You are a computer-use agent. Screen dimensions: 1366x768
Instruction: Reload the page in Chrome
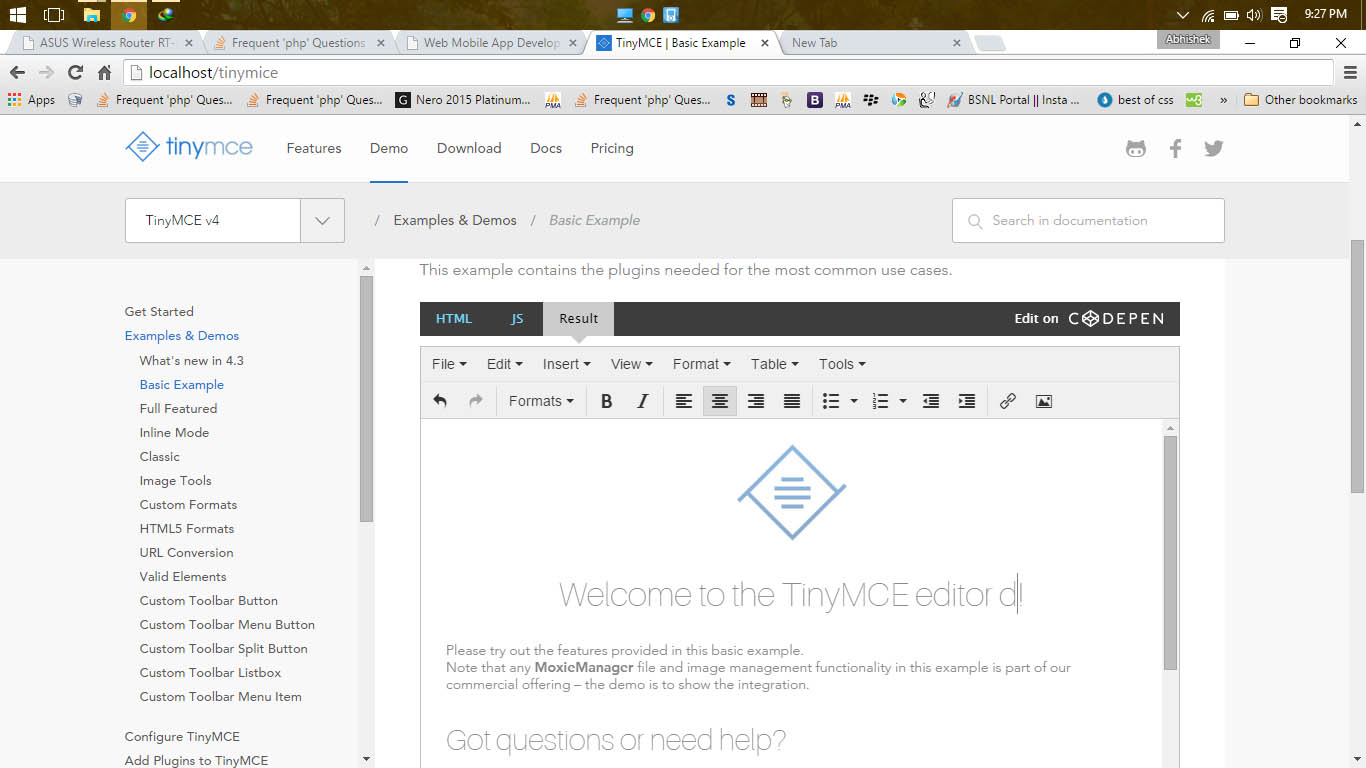click(75, 72)
